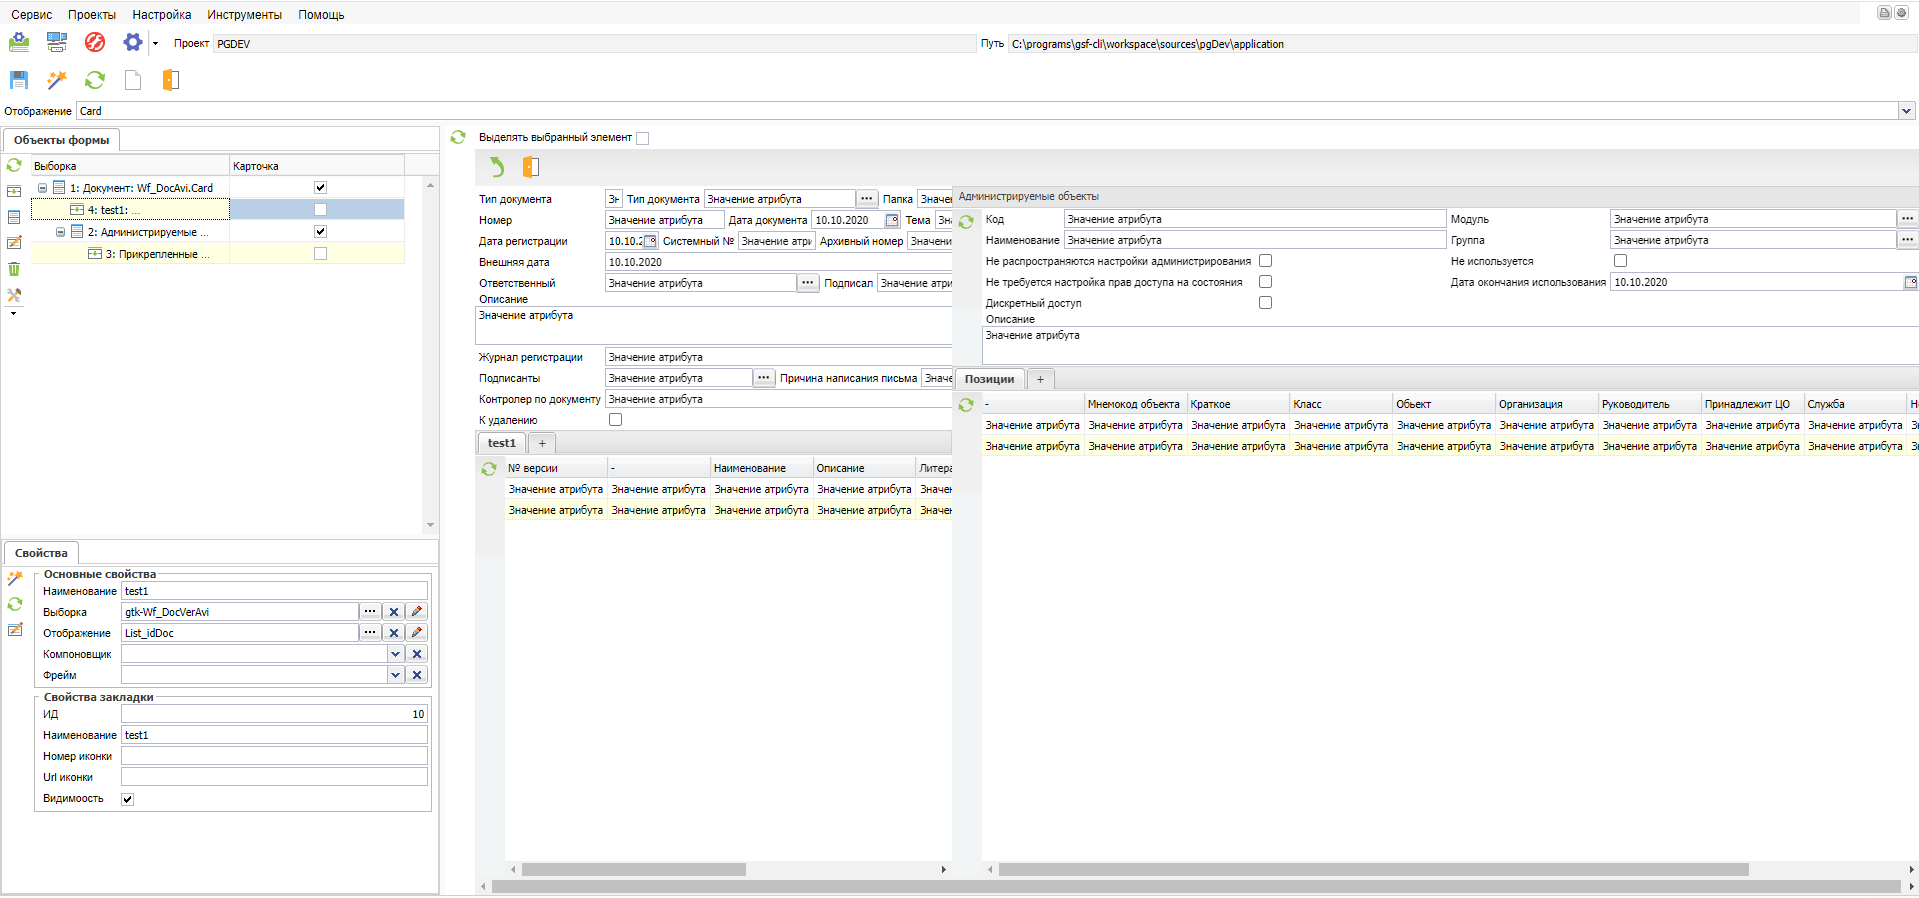The image size is (1919, 898).
Task: Clear the Фрейм field
Action: (x=417, y=675)
